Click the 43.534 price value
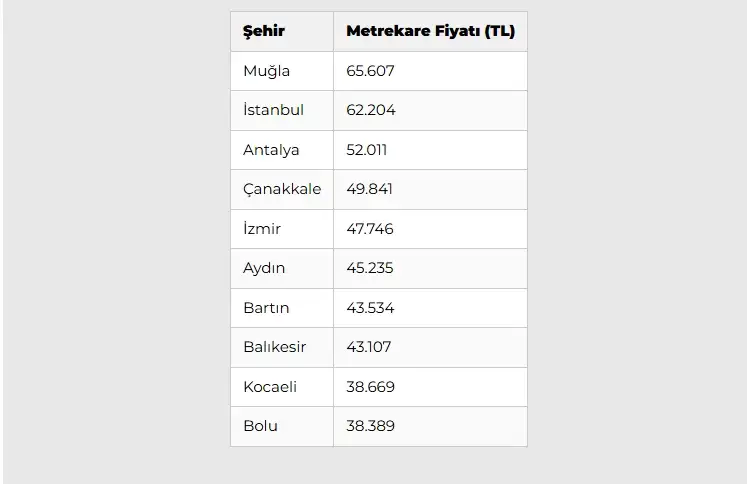 point(370,308)
